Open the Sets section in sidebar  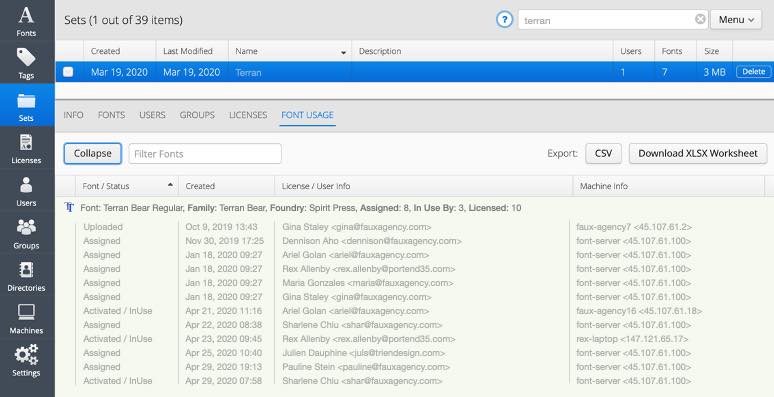pos(27,105)
